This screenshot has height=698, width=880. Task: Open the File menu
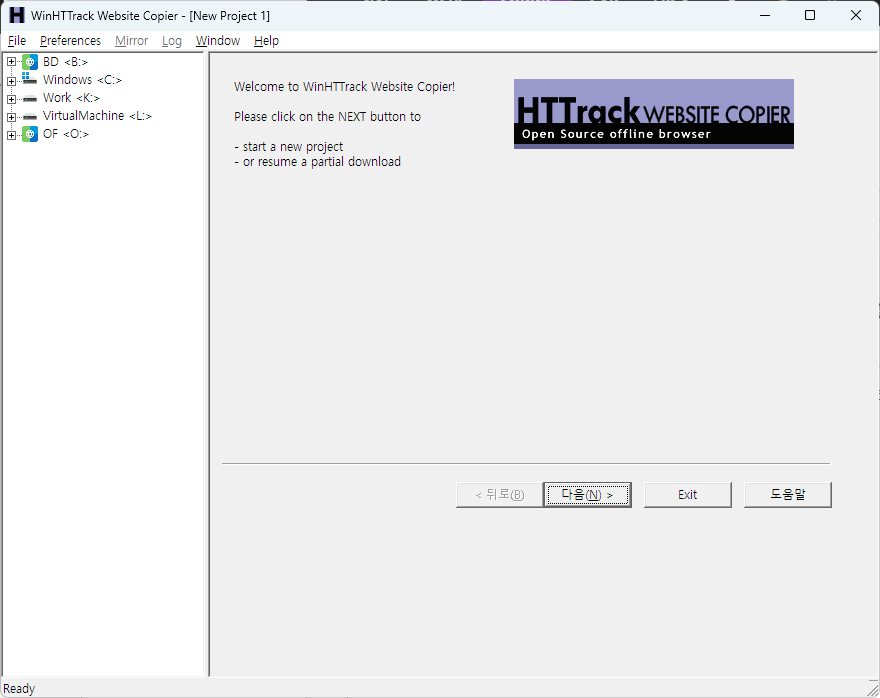click(17, 41)
